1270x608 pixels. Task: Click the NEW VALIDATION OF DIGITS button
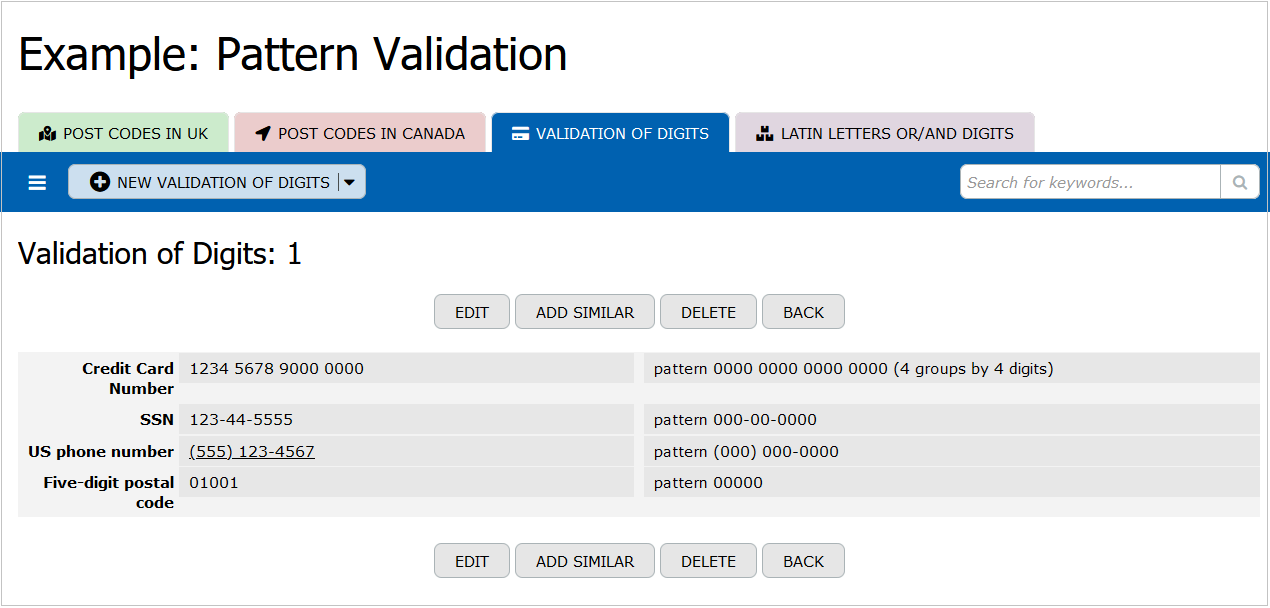[210, 182]
